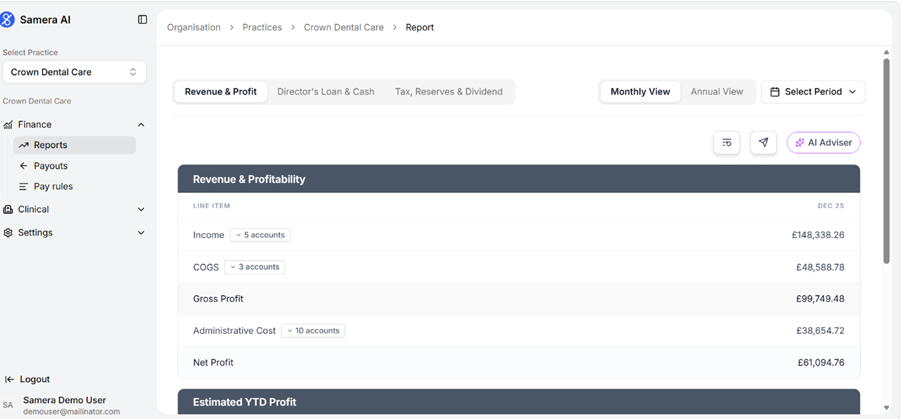Open the Select Practice dropdown

[x=73, y=72]
